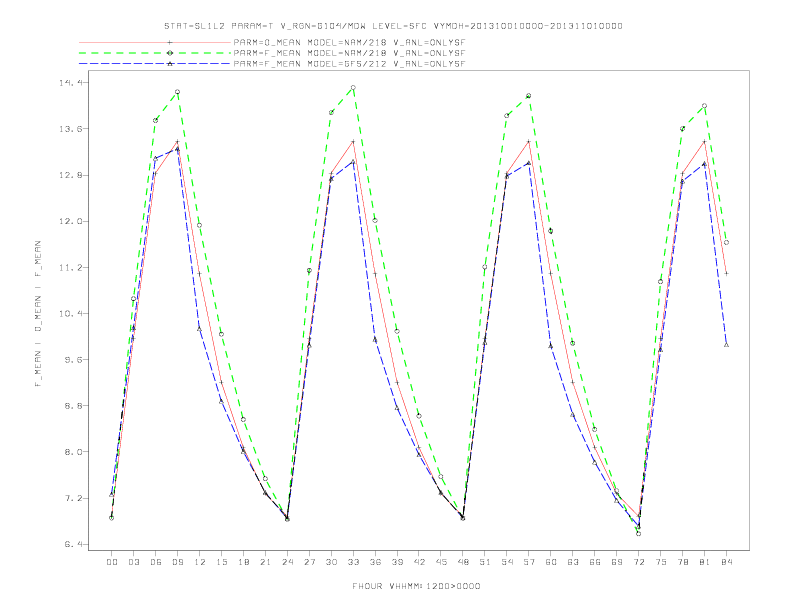
Task: Click green circle data marker at hour 84
Action: coord(726,242)
